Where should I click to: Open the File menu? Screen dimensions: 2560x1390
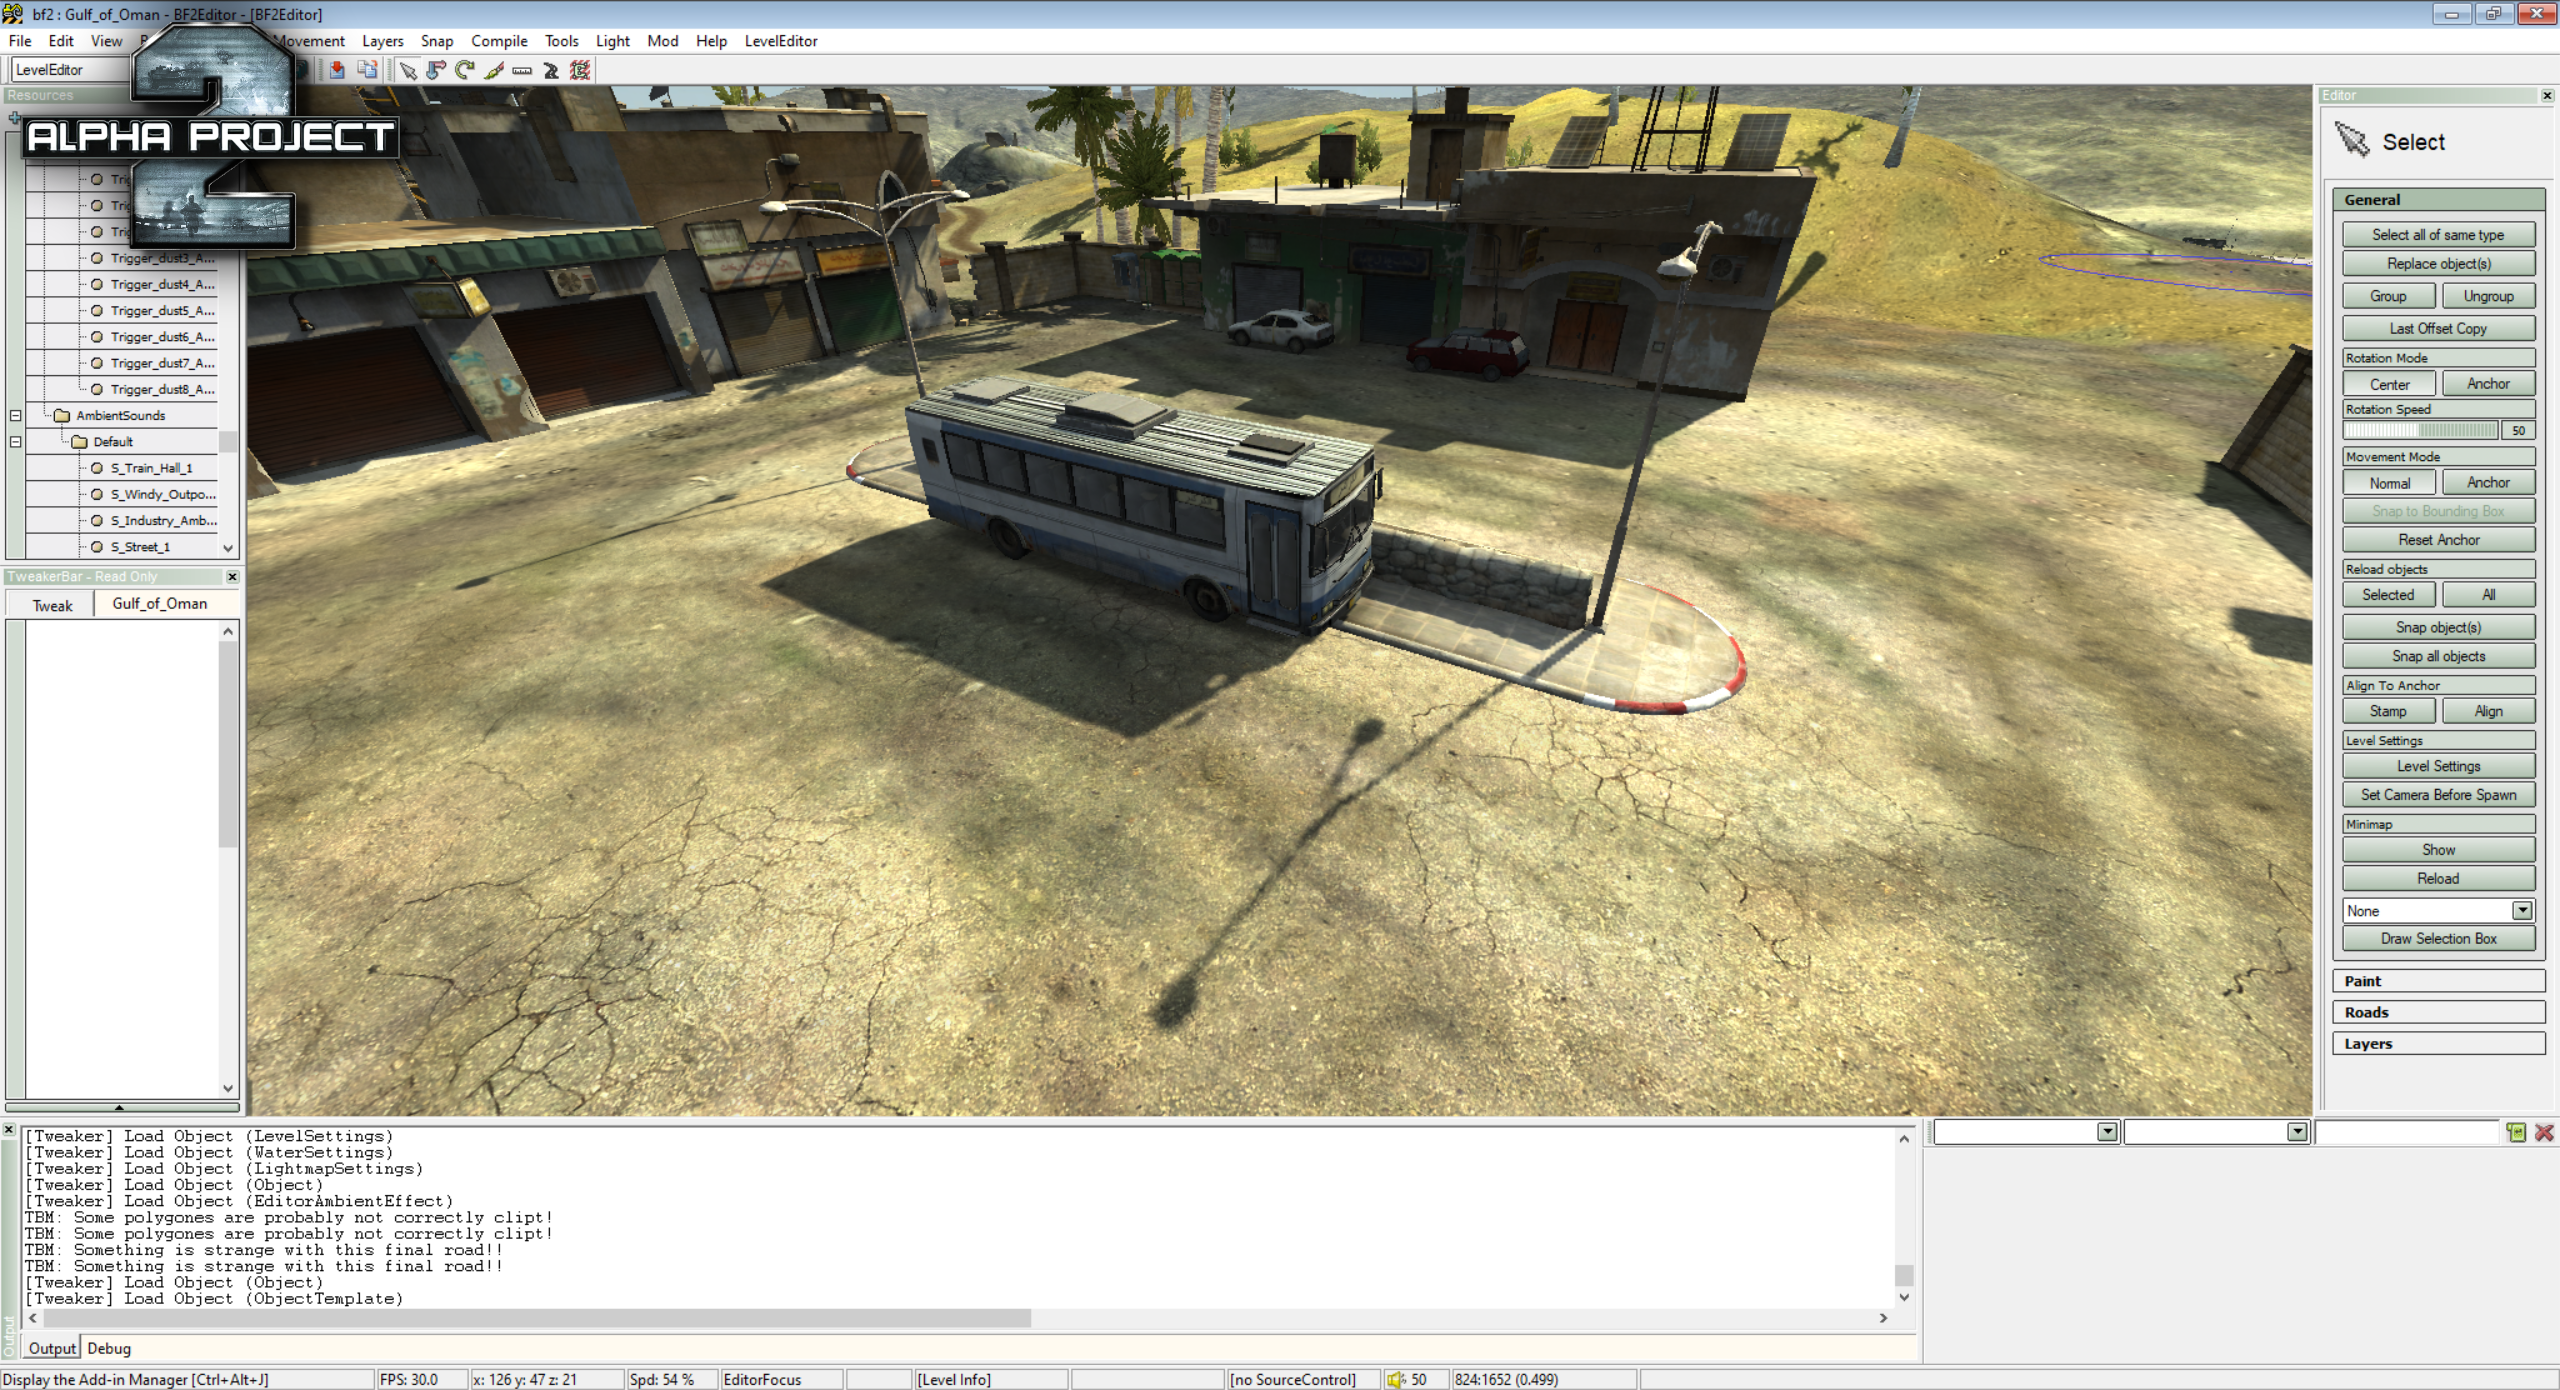(20, 41)
